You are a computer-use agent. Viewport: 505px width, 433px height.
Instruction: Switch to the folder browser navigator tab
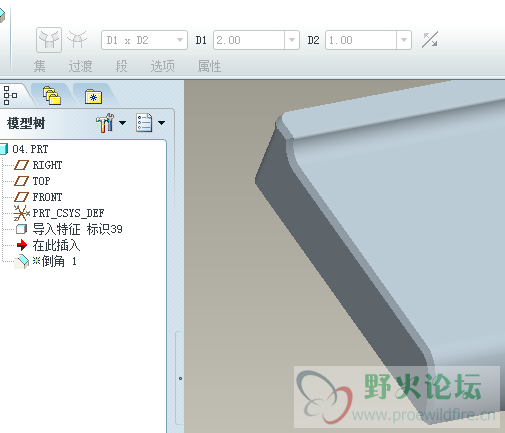tap(52, 95)
